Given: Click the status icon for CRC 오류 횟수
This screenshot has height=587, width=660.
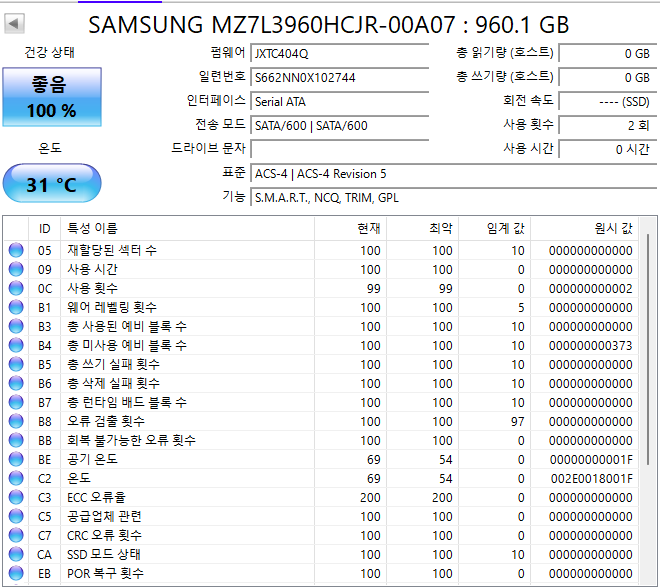Looking at the screenshot, I should tap(16, 535).
